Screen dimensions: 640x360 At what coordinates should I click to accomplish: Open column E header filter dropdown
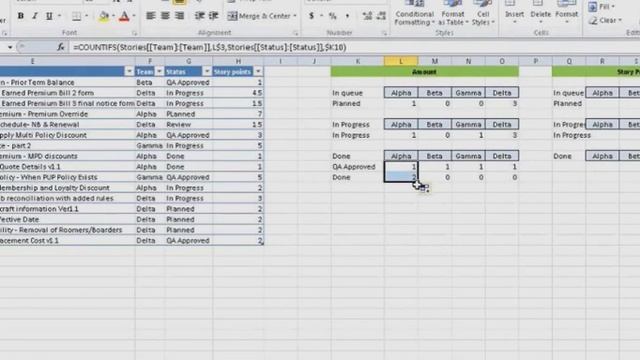(129, 71)
